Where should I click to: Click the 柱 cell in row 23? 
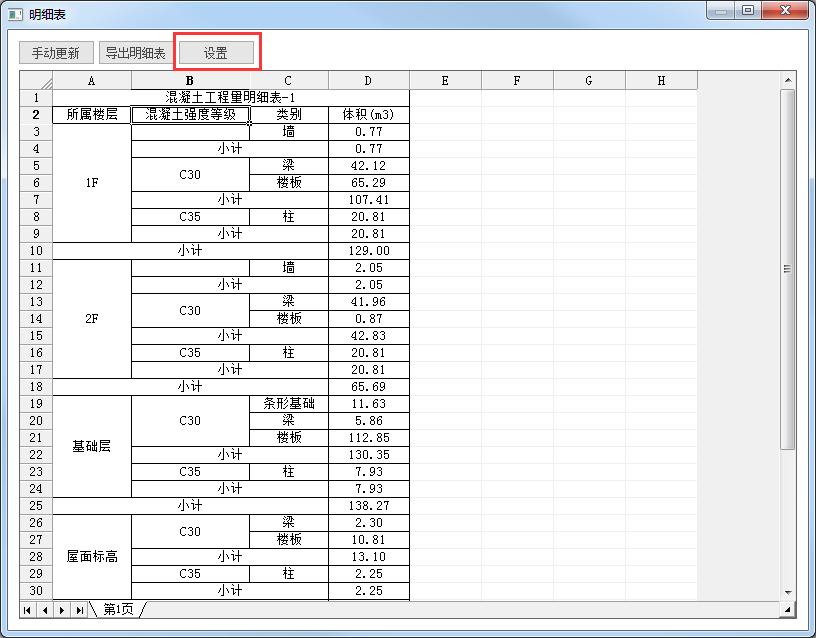(289, 472)
